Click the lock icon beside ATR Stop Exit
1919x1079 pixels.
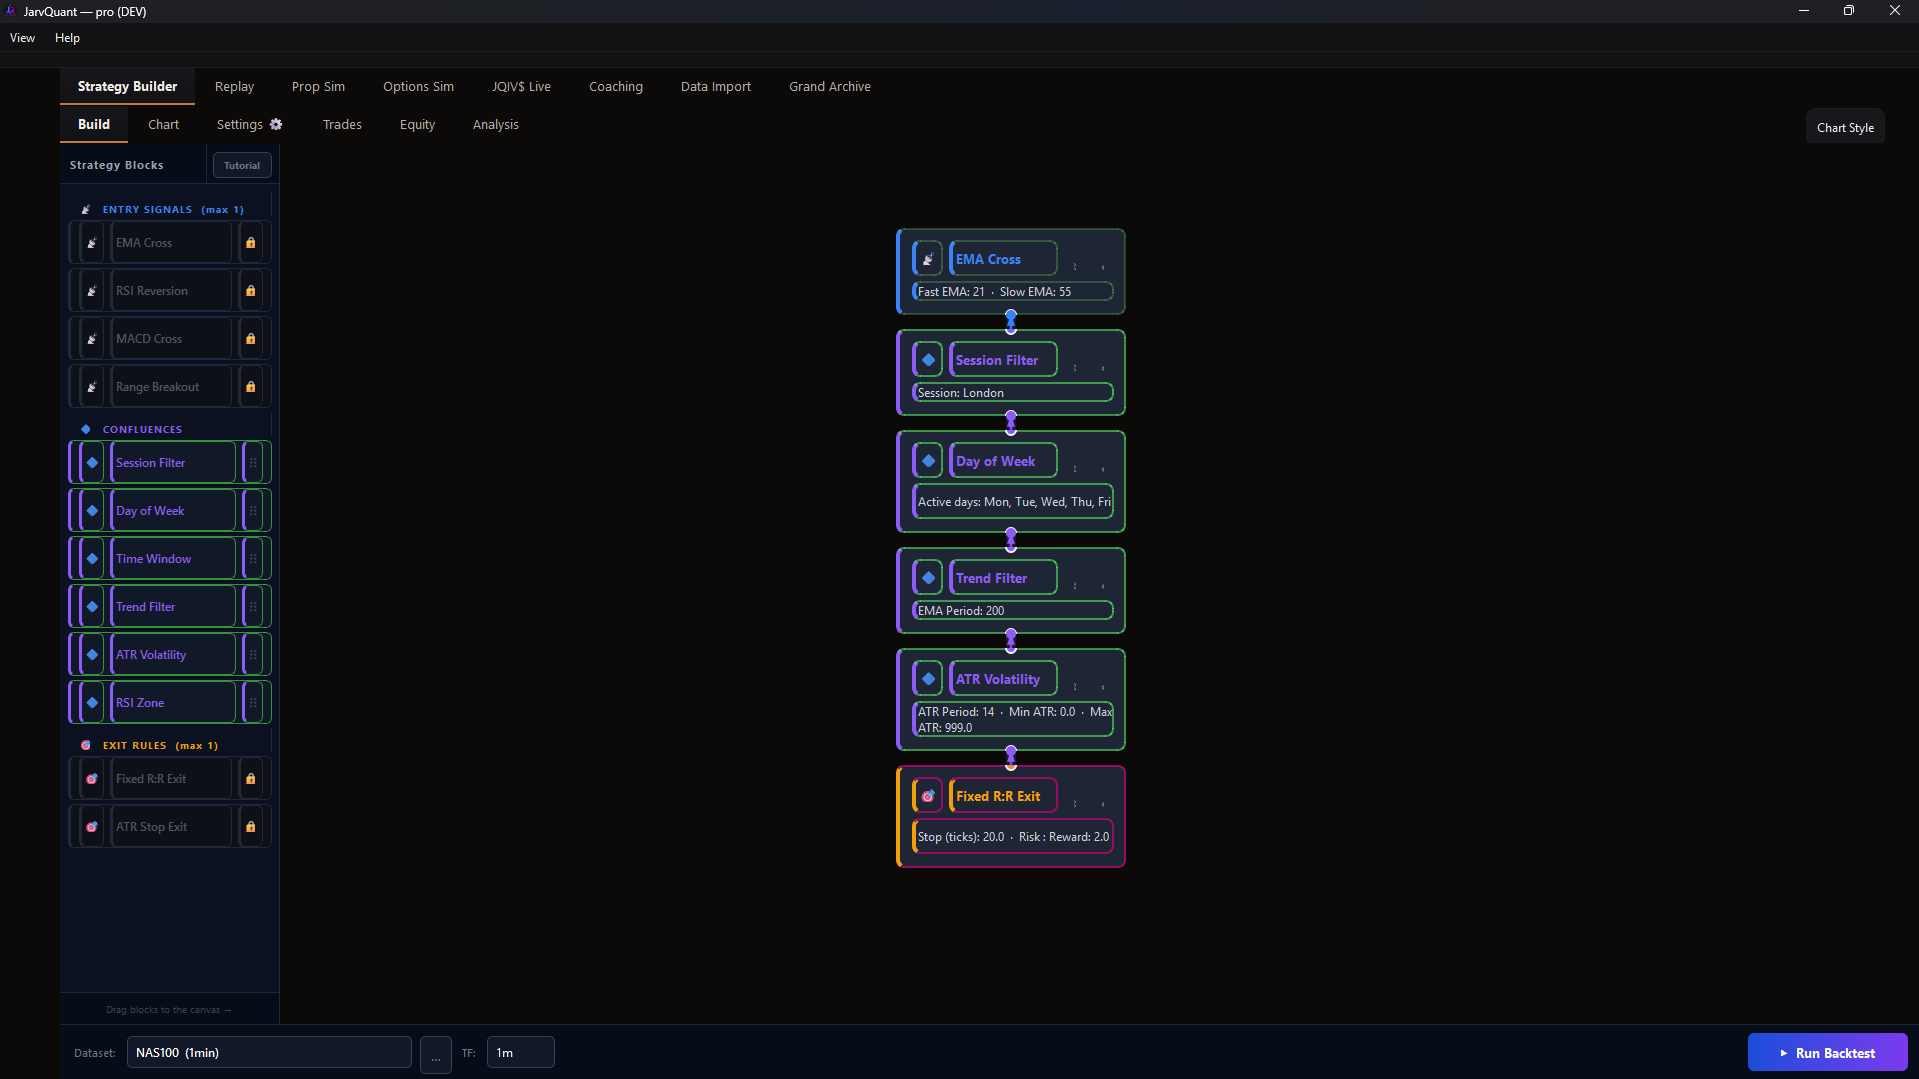click(251, 827)
